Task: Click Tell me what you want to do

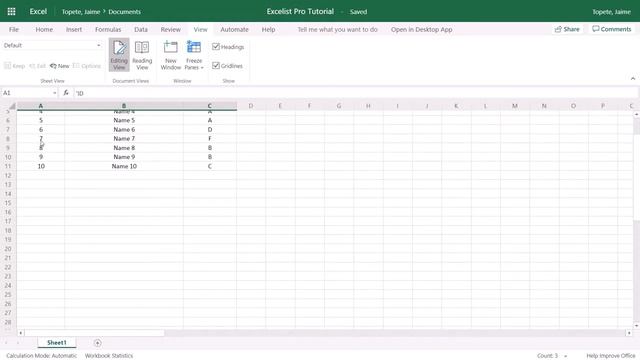Action: click(x=338, y=29)
